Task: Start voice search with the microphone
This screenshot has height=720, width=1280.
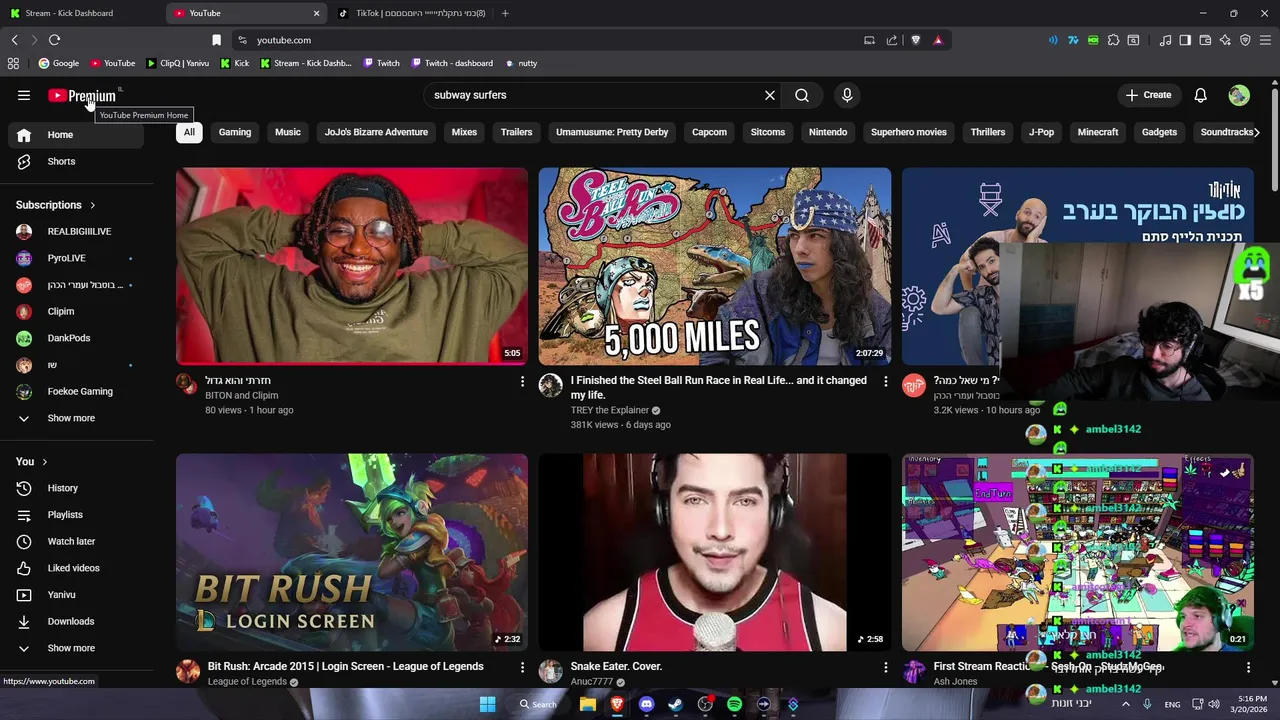Action: coord(847,95)
